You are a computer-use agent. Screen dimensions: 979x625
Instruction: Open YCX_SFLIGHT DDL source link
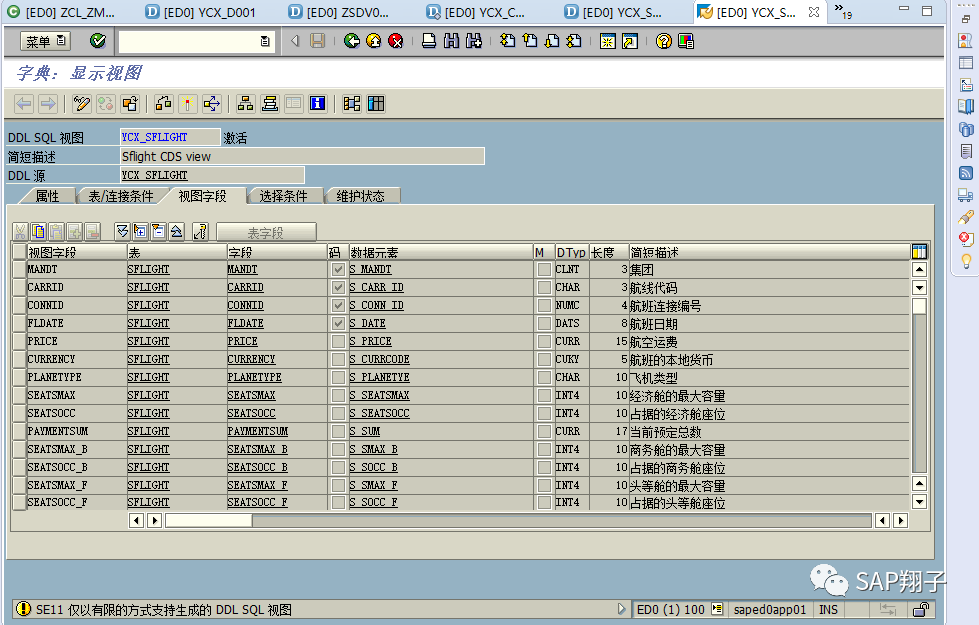(154, 175)
